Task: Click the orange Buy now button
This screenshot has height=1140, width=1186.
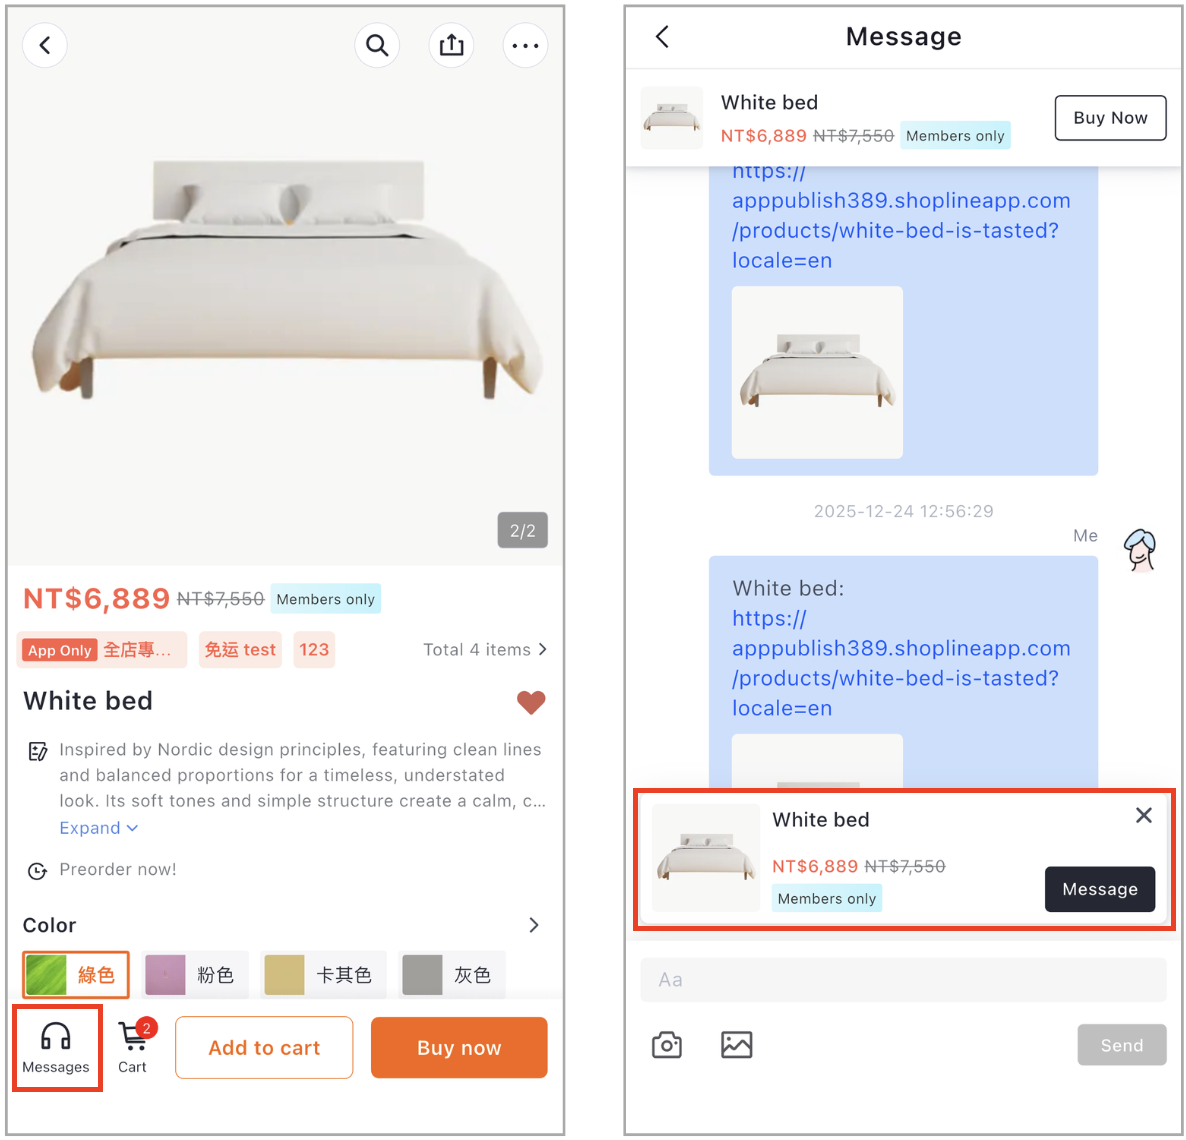Action: point(459,1048)
